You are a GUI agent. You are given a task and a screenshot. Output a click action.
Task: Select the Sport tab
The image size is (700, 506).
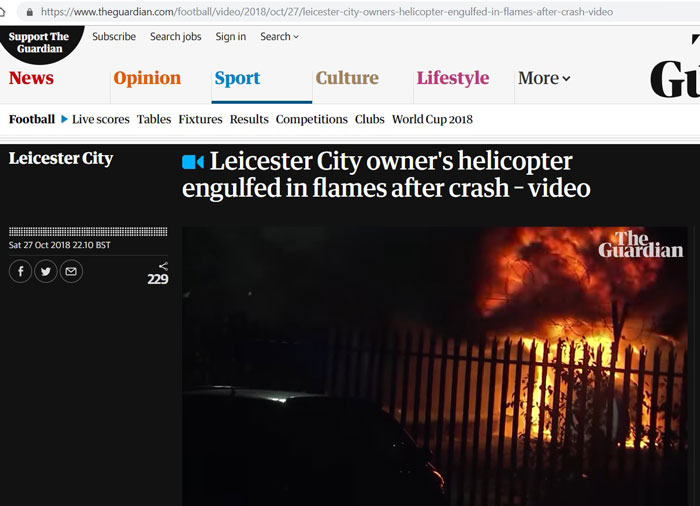(237, 78)
